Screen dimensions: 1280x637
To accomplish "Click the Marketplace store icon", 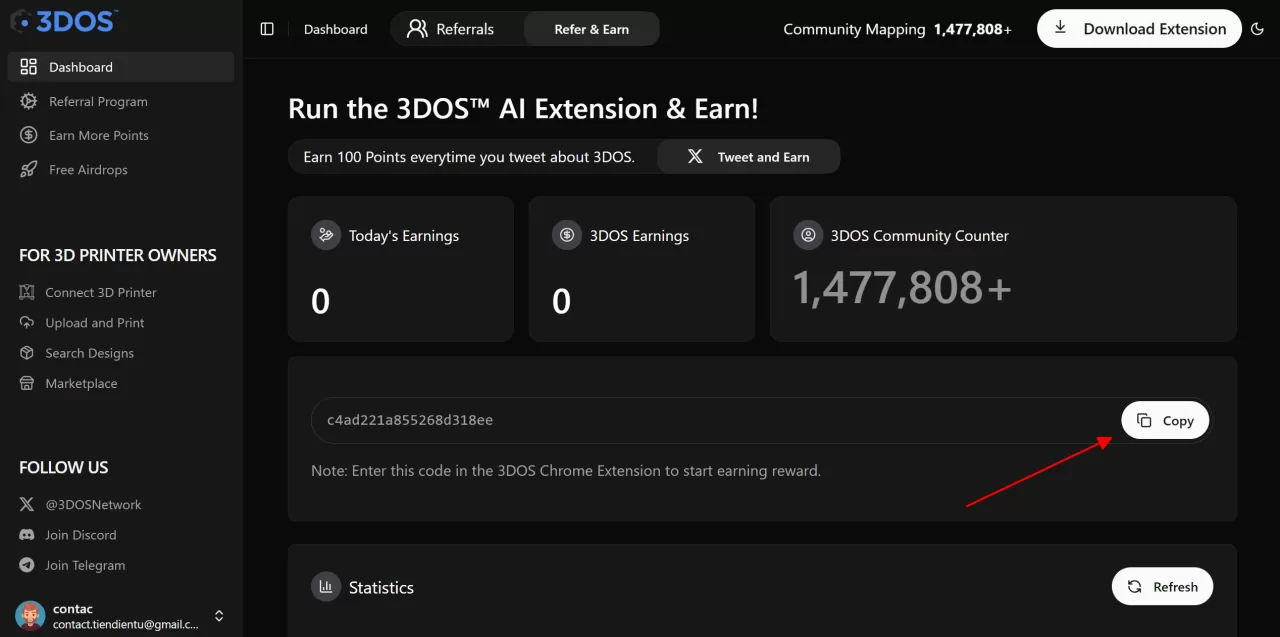I will pyautogui.click(x=27, y=383).
